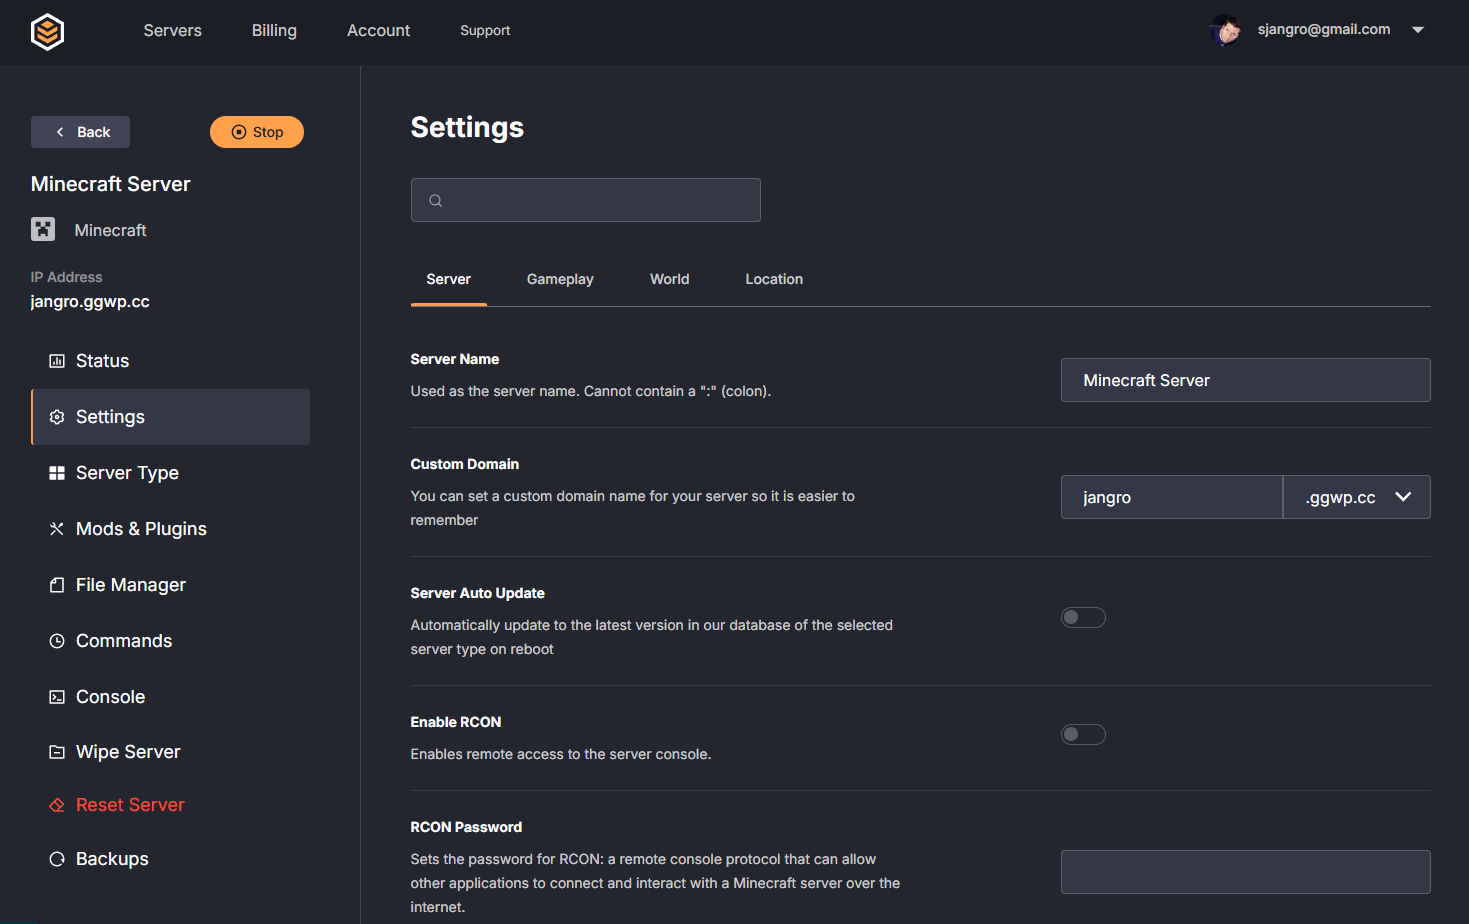The image size is (1469, 924).
Task: Select the Server Type sidebar icon
Action: pyautogui.click(x=57, y=472)
